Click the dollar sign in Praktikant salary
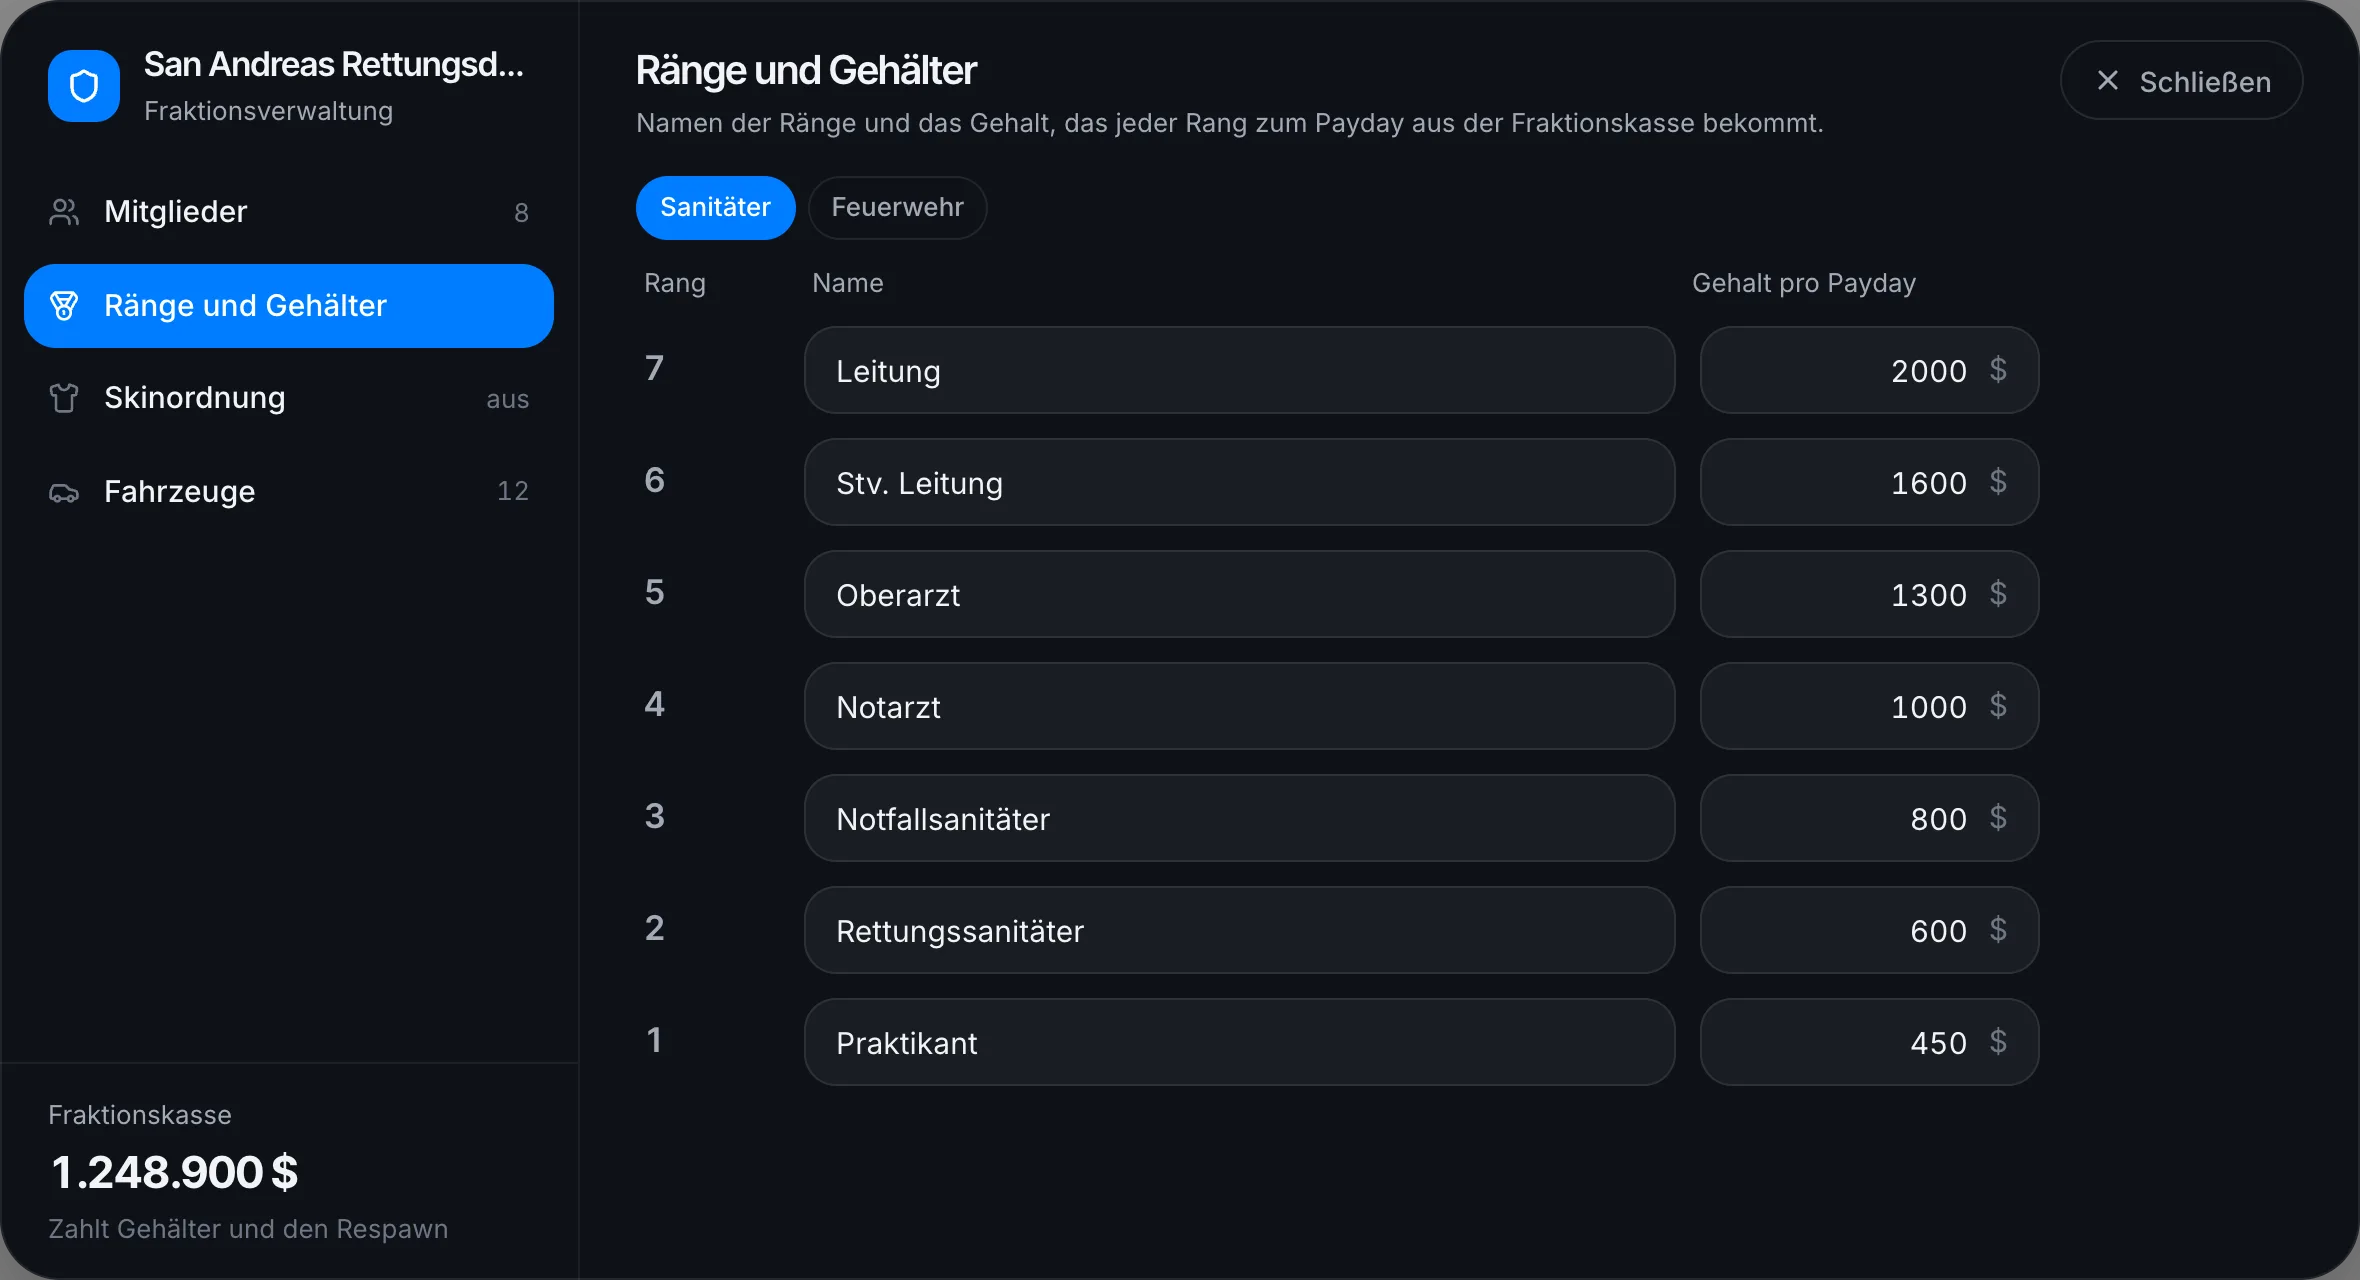Viewport: 2360px width, 1280px height. (1998, 1042)
